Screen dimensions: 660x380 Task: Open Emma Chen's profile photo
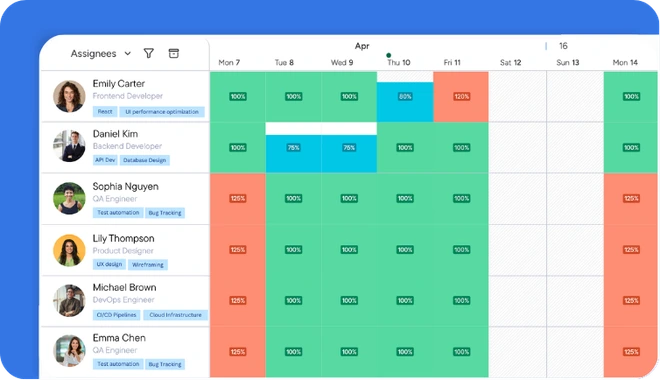coord(69,351)
